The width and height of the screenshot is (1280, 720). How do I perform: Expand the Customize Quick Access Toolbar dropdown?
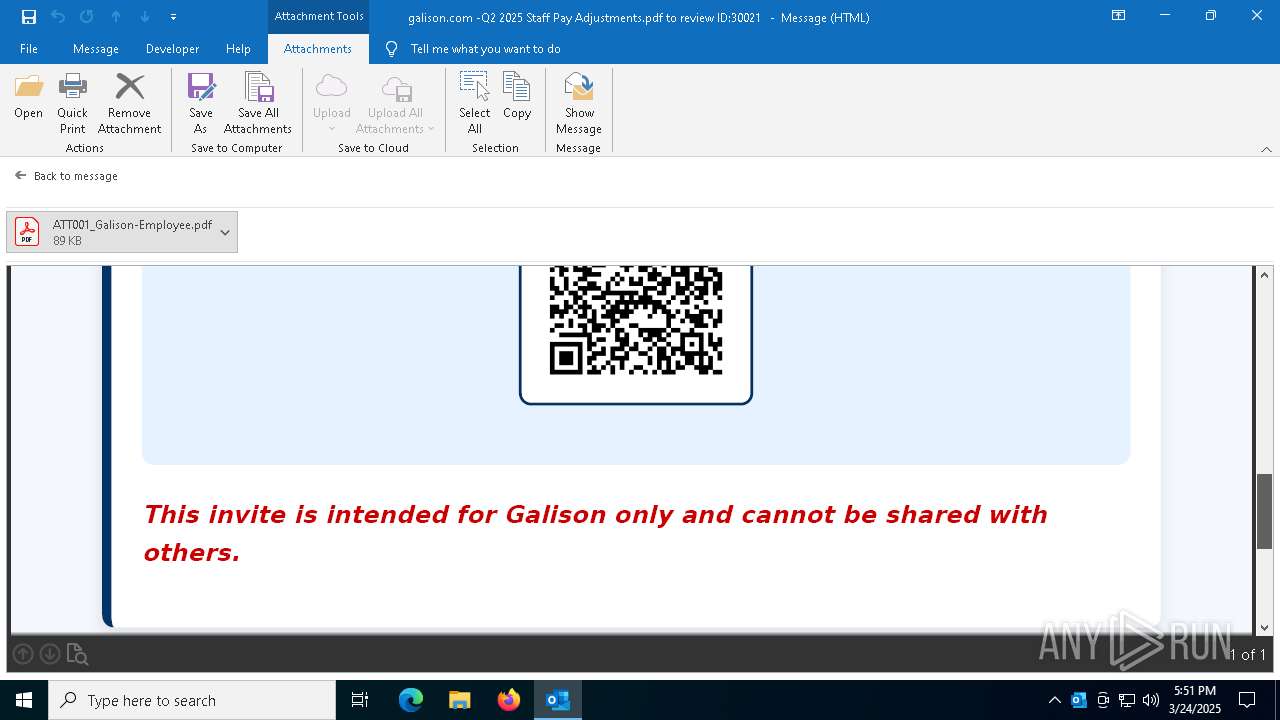(x=174, y=17)
